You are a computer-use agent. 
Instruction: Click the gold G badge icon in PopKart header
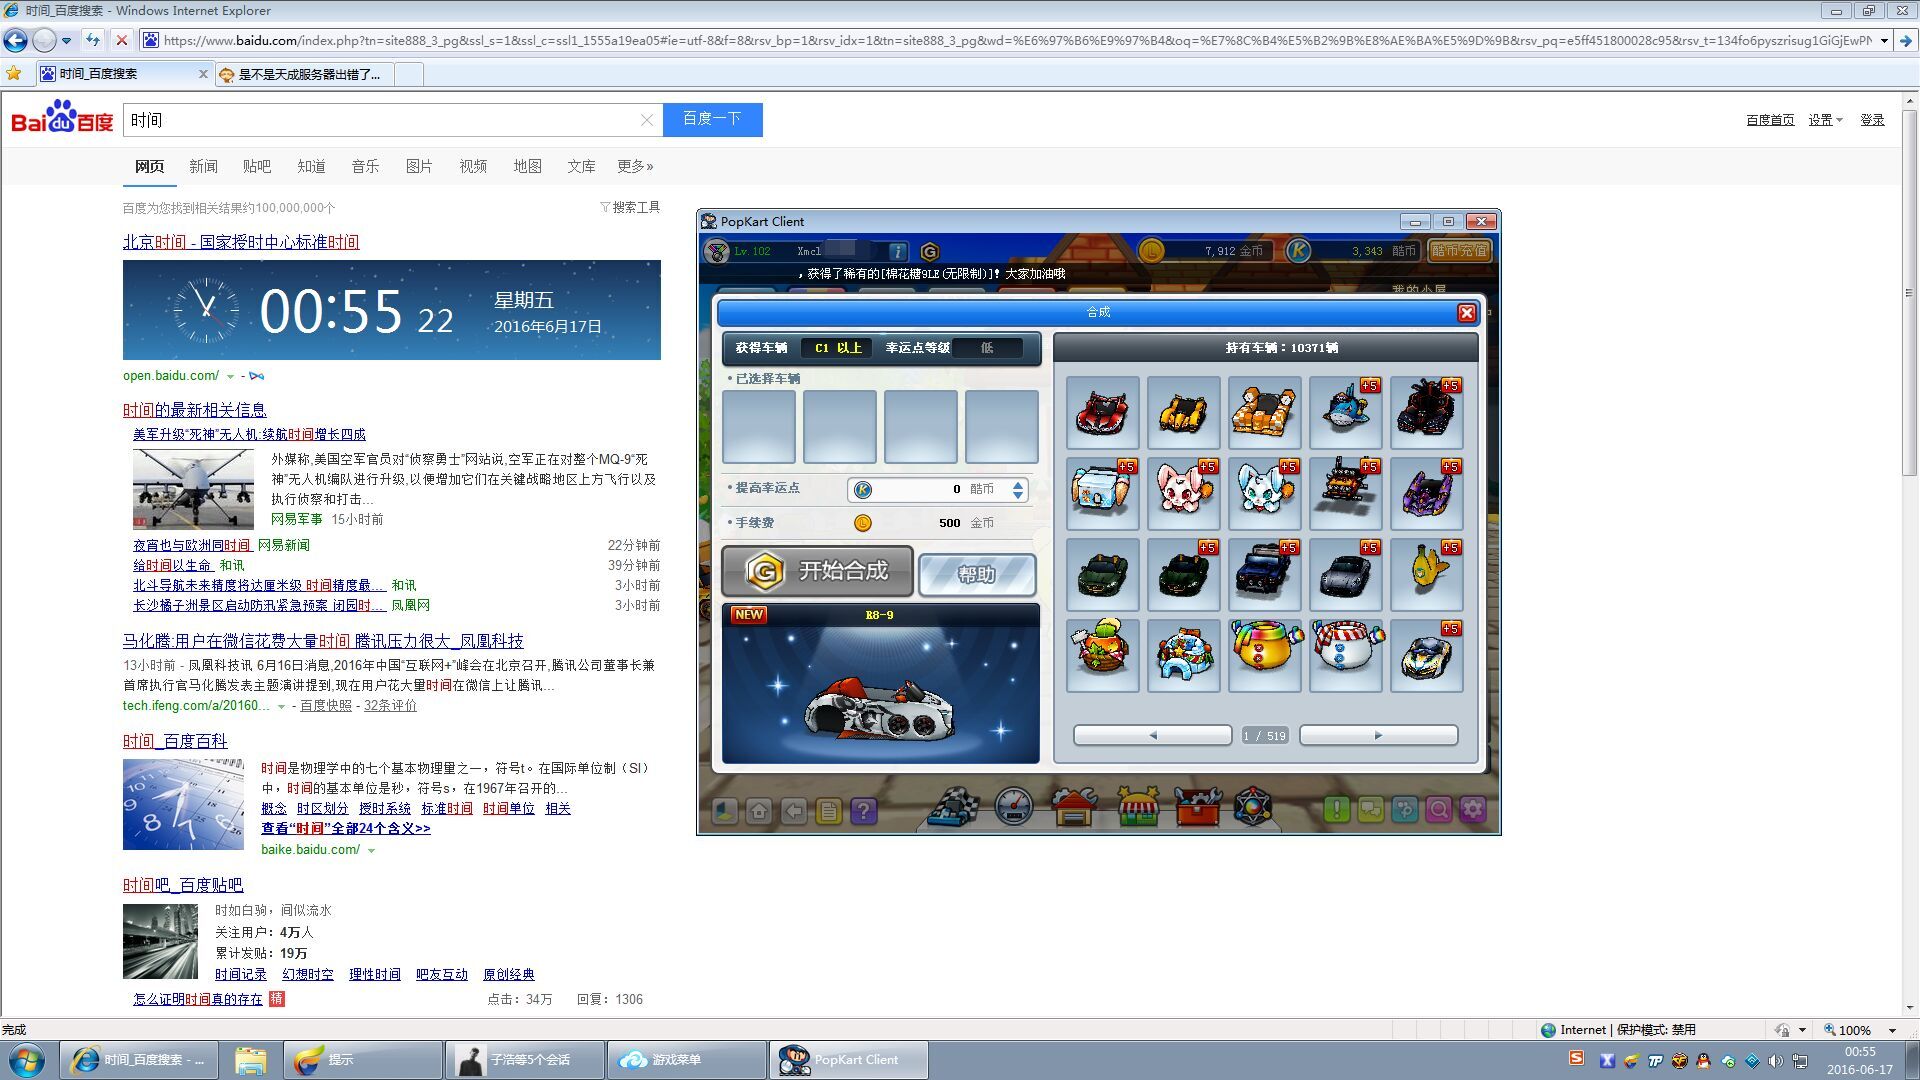929,251
